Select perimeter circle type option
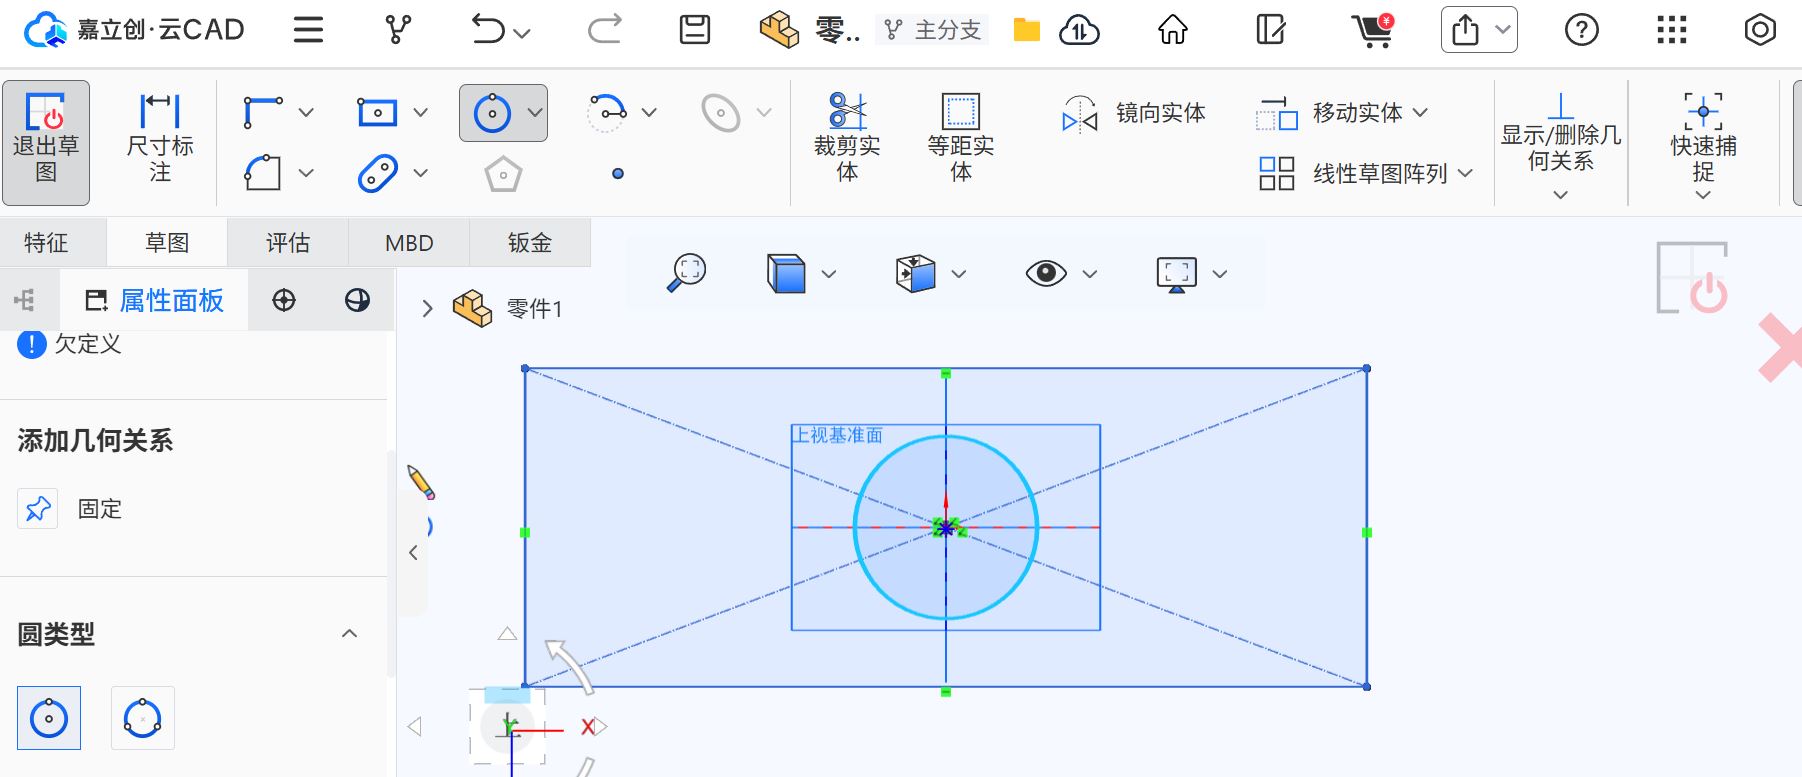The width and height of the screenshot is (1802, 777). pos(142,718)
